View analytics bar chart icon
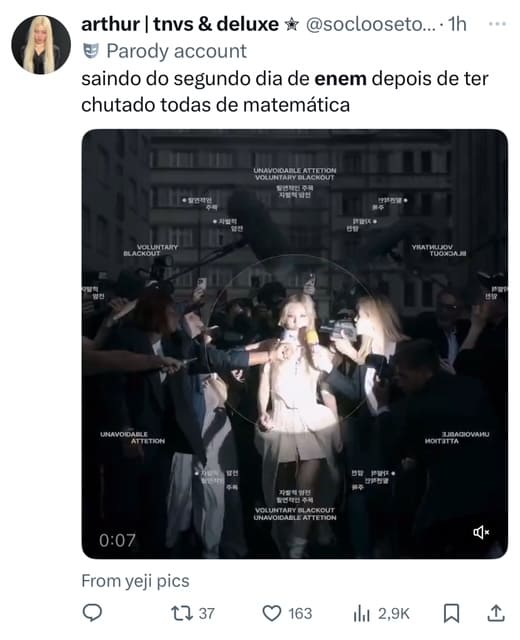Image resolution: width=520 pixels, height=640 pixels. (362, 613)
